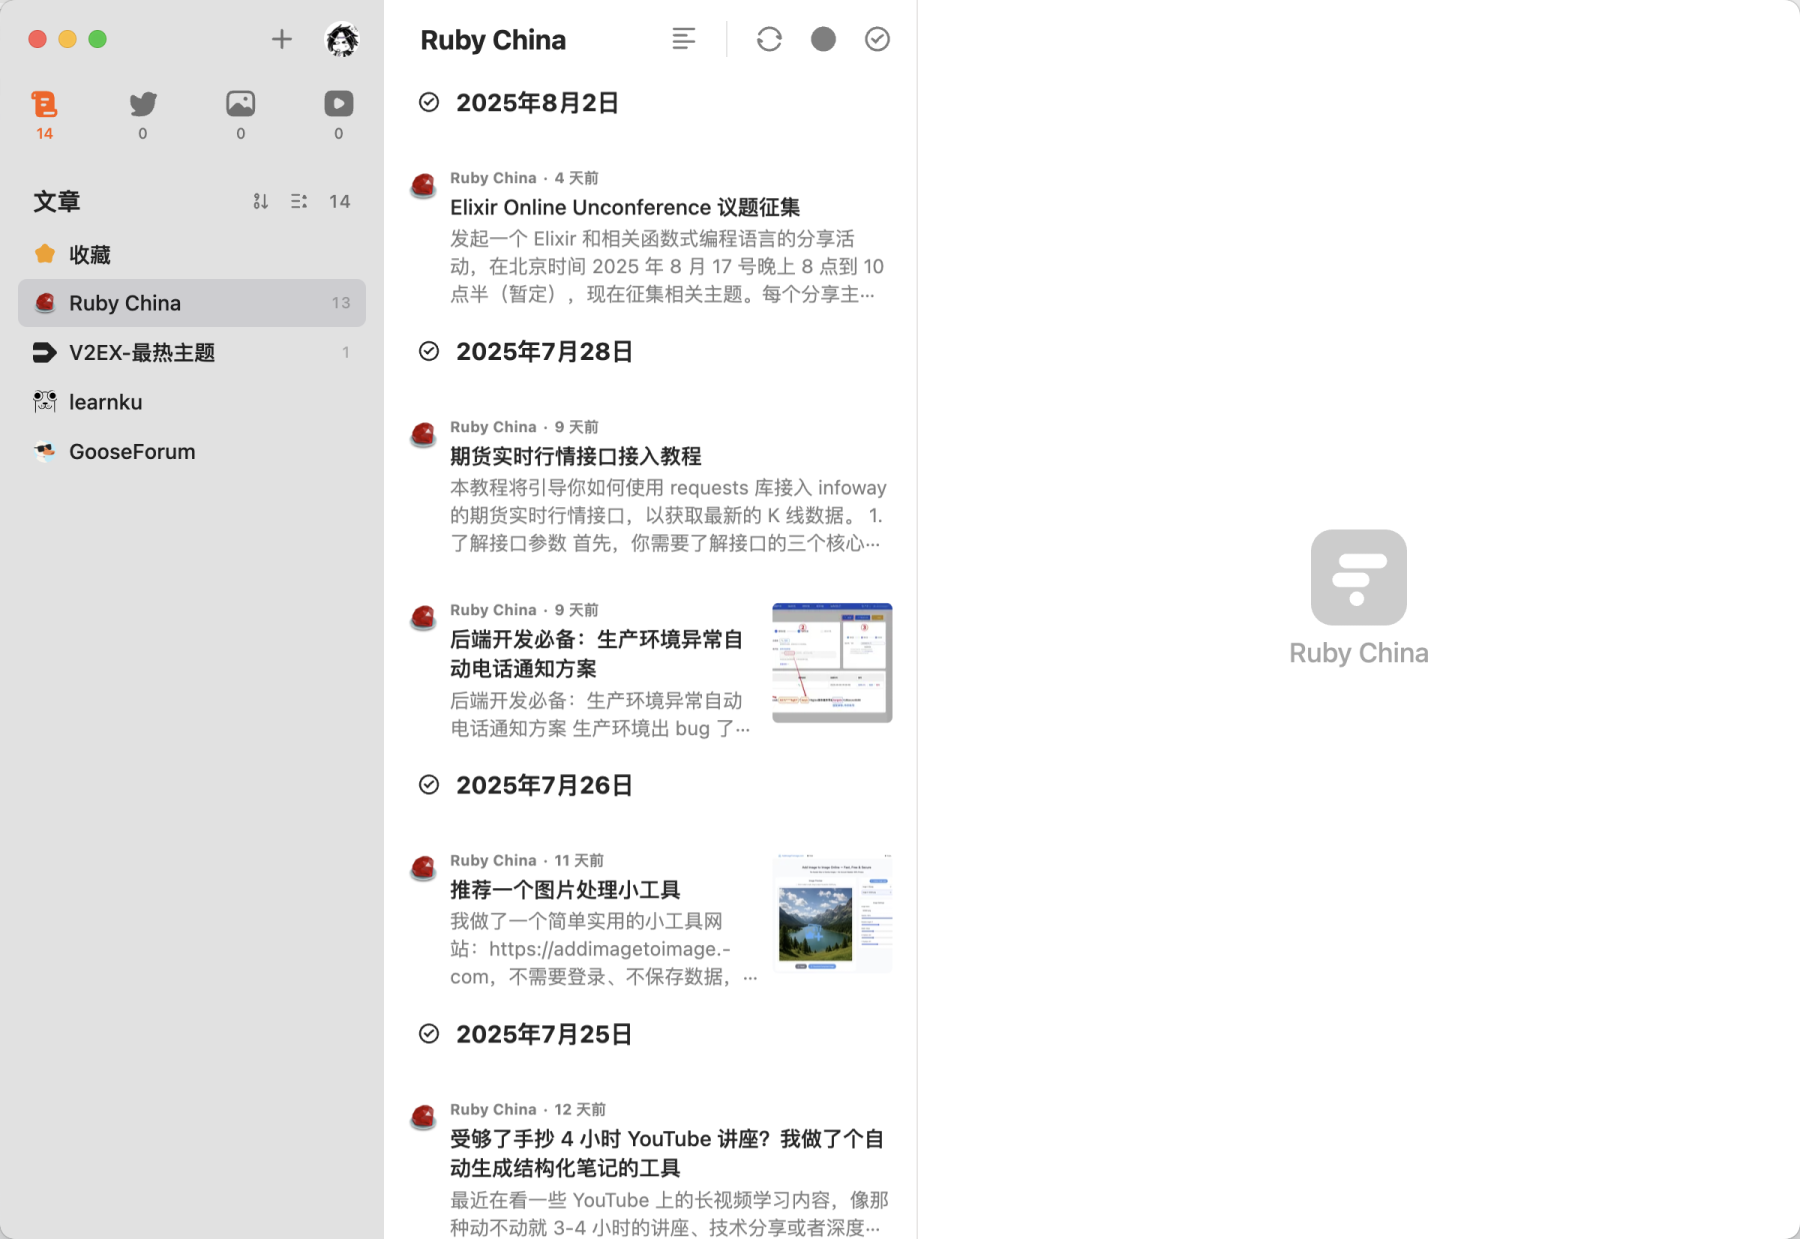Click the 文章 section heading
The image size is (1800, 1239).
(57, 201)
